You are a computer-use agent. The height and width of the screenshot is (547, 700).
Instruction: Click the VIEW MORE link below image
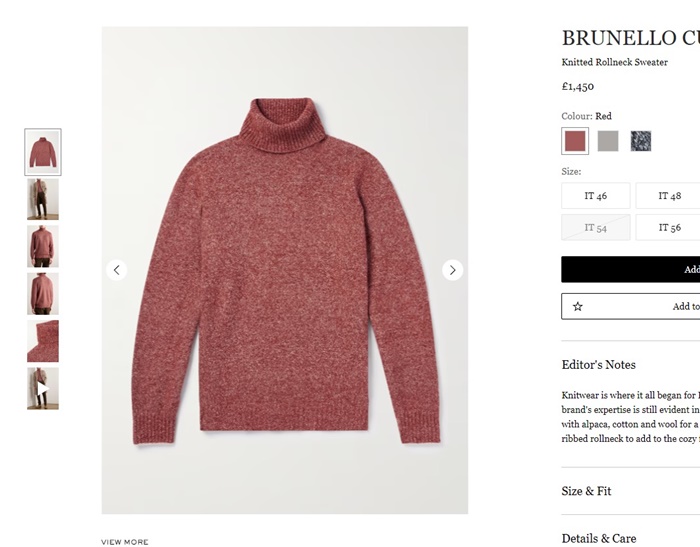click(x=125, y=542)
